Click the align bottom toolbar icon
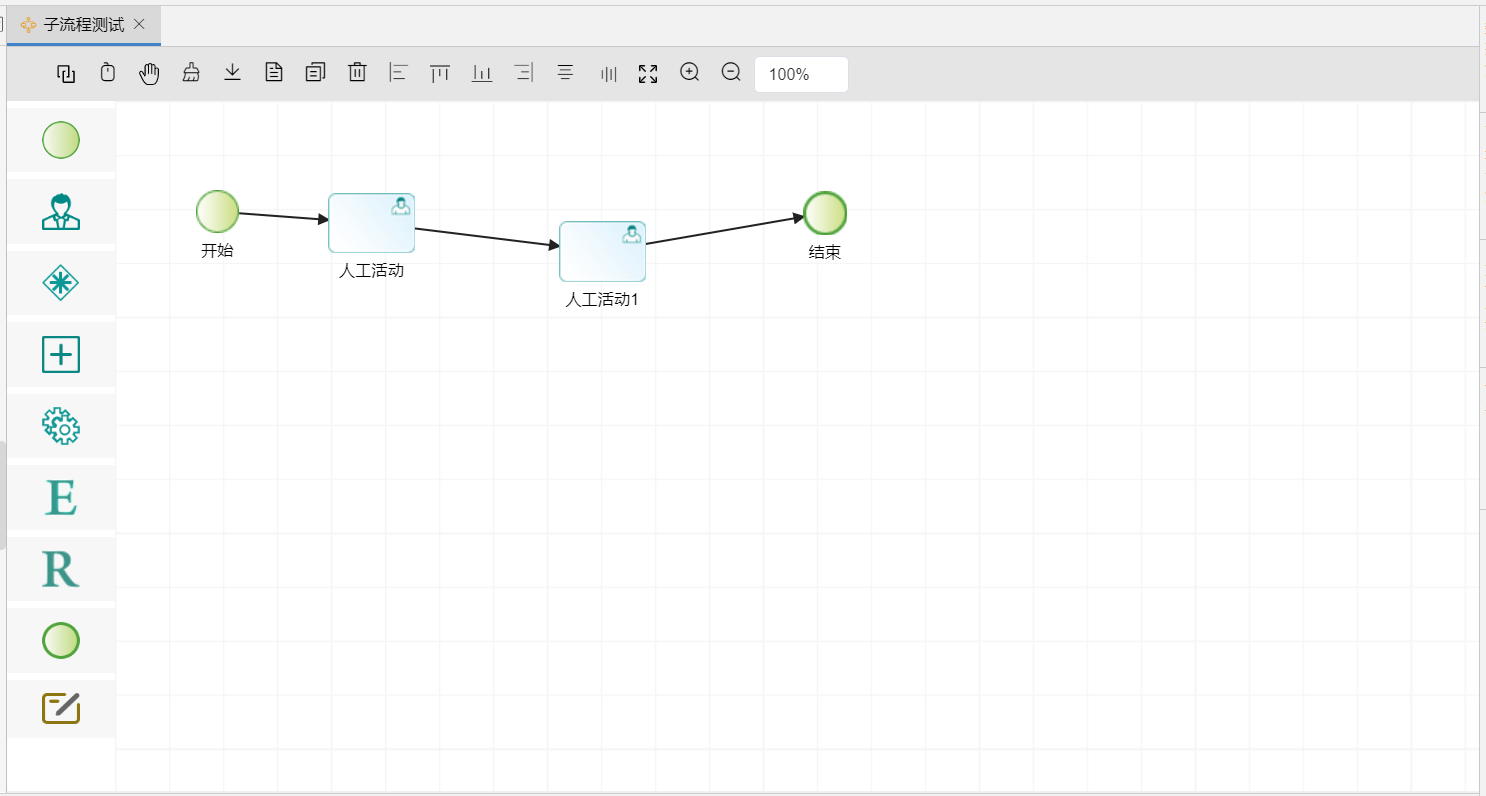Image resolution: width=1486 pixels, height=796 pixels. click(482, 73)
